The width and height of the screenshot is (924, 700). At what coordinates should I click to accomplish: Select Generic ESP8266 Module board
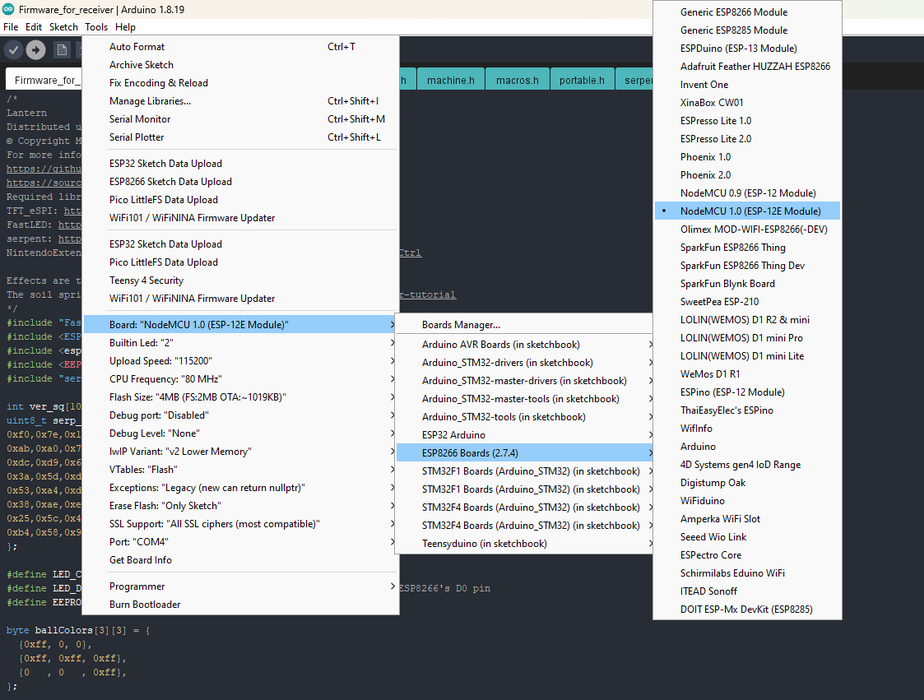(747, 12)
